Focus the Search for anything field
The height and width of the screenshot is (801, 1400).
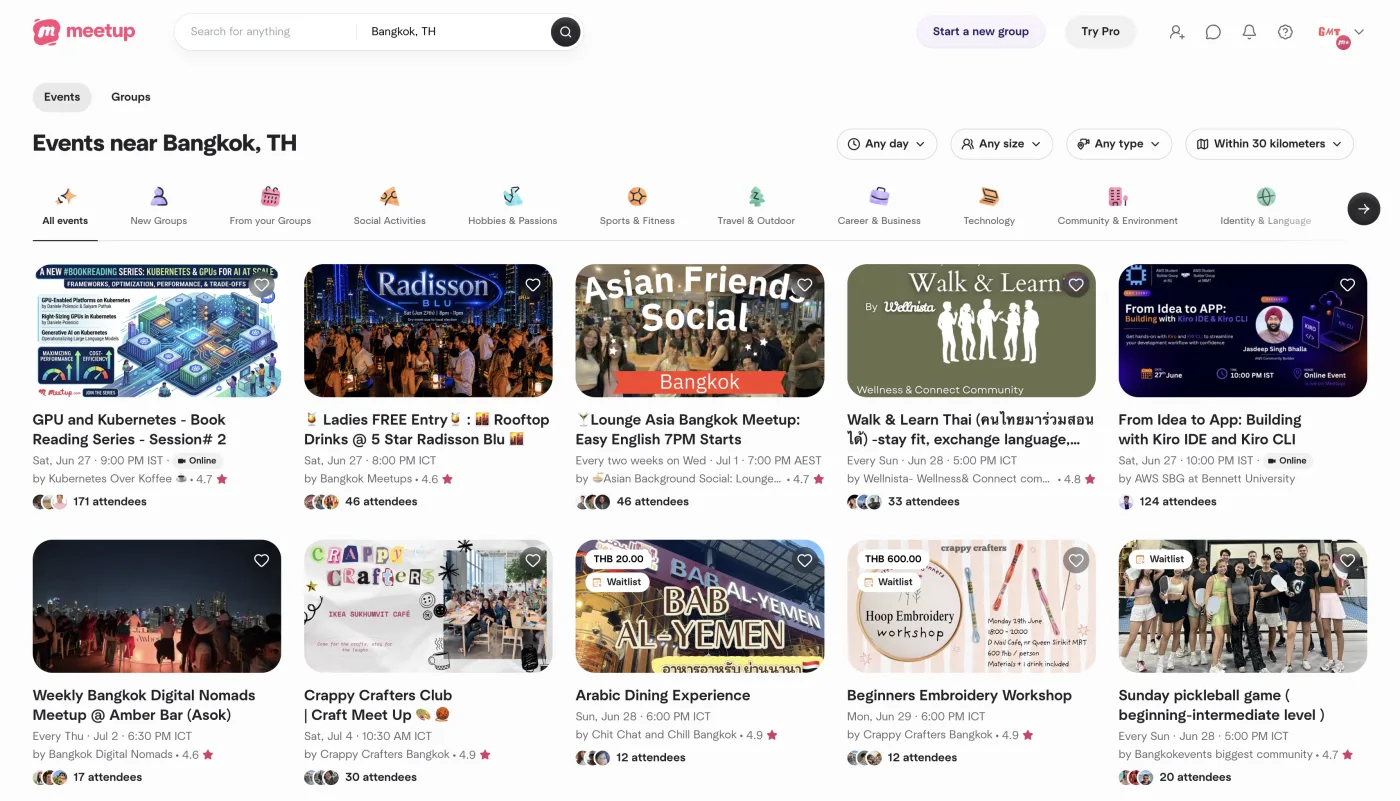coord(268,32)
